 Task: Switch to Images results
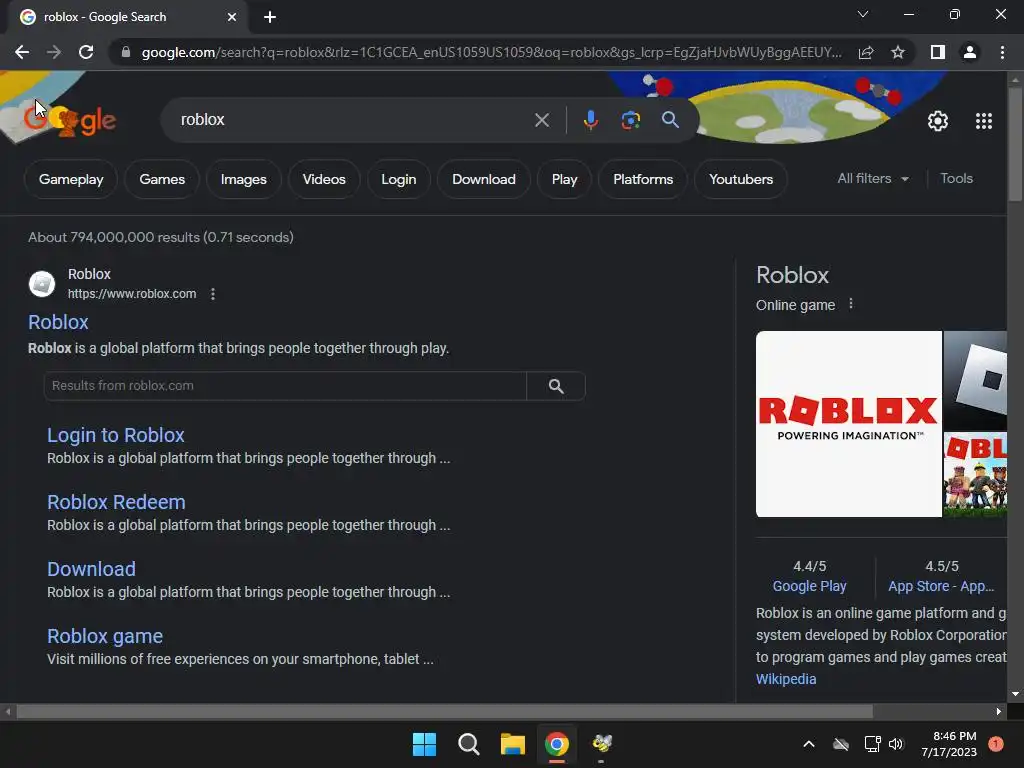[244, 179]
